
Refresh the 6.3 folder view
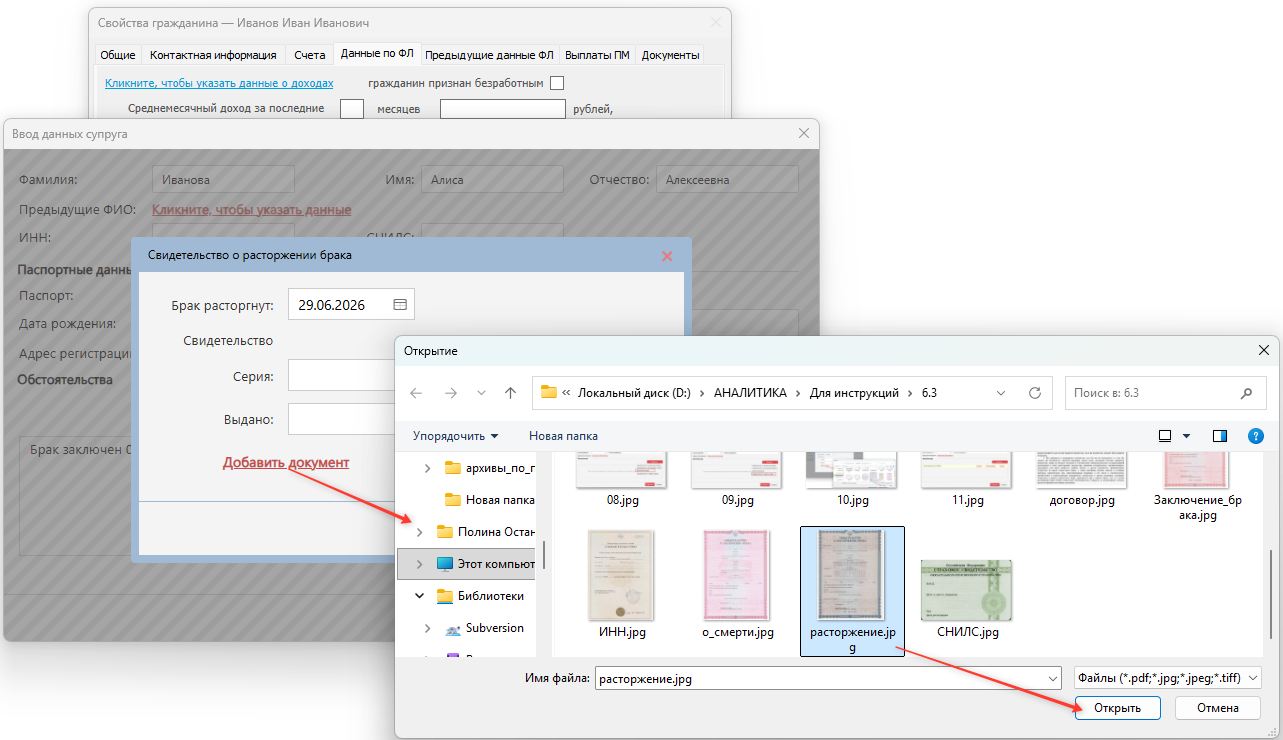click(x=1035, y=393)
